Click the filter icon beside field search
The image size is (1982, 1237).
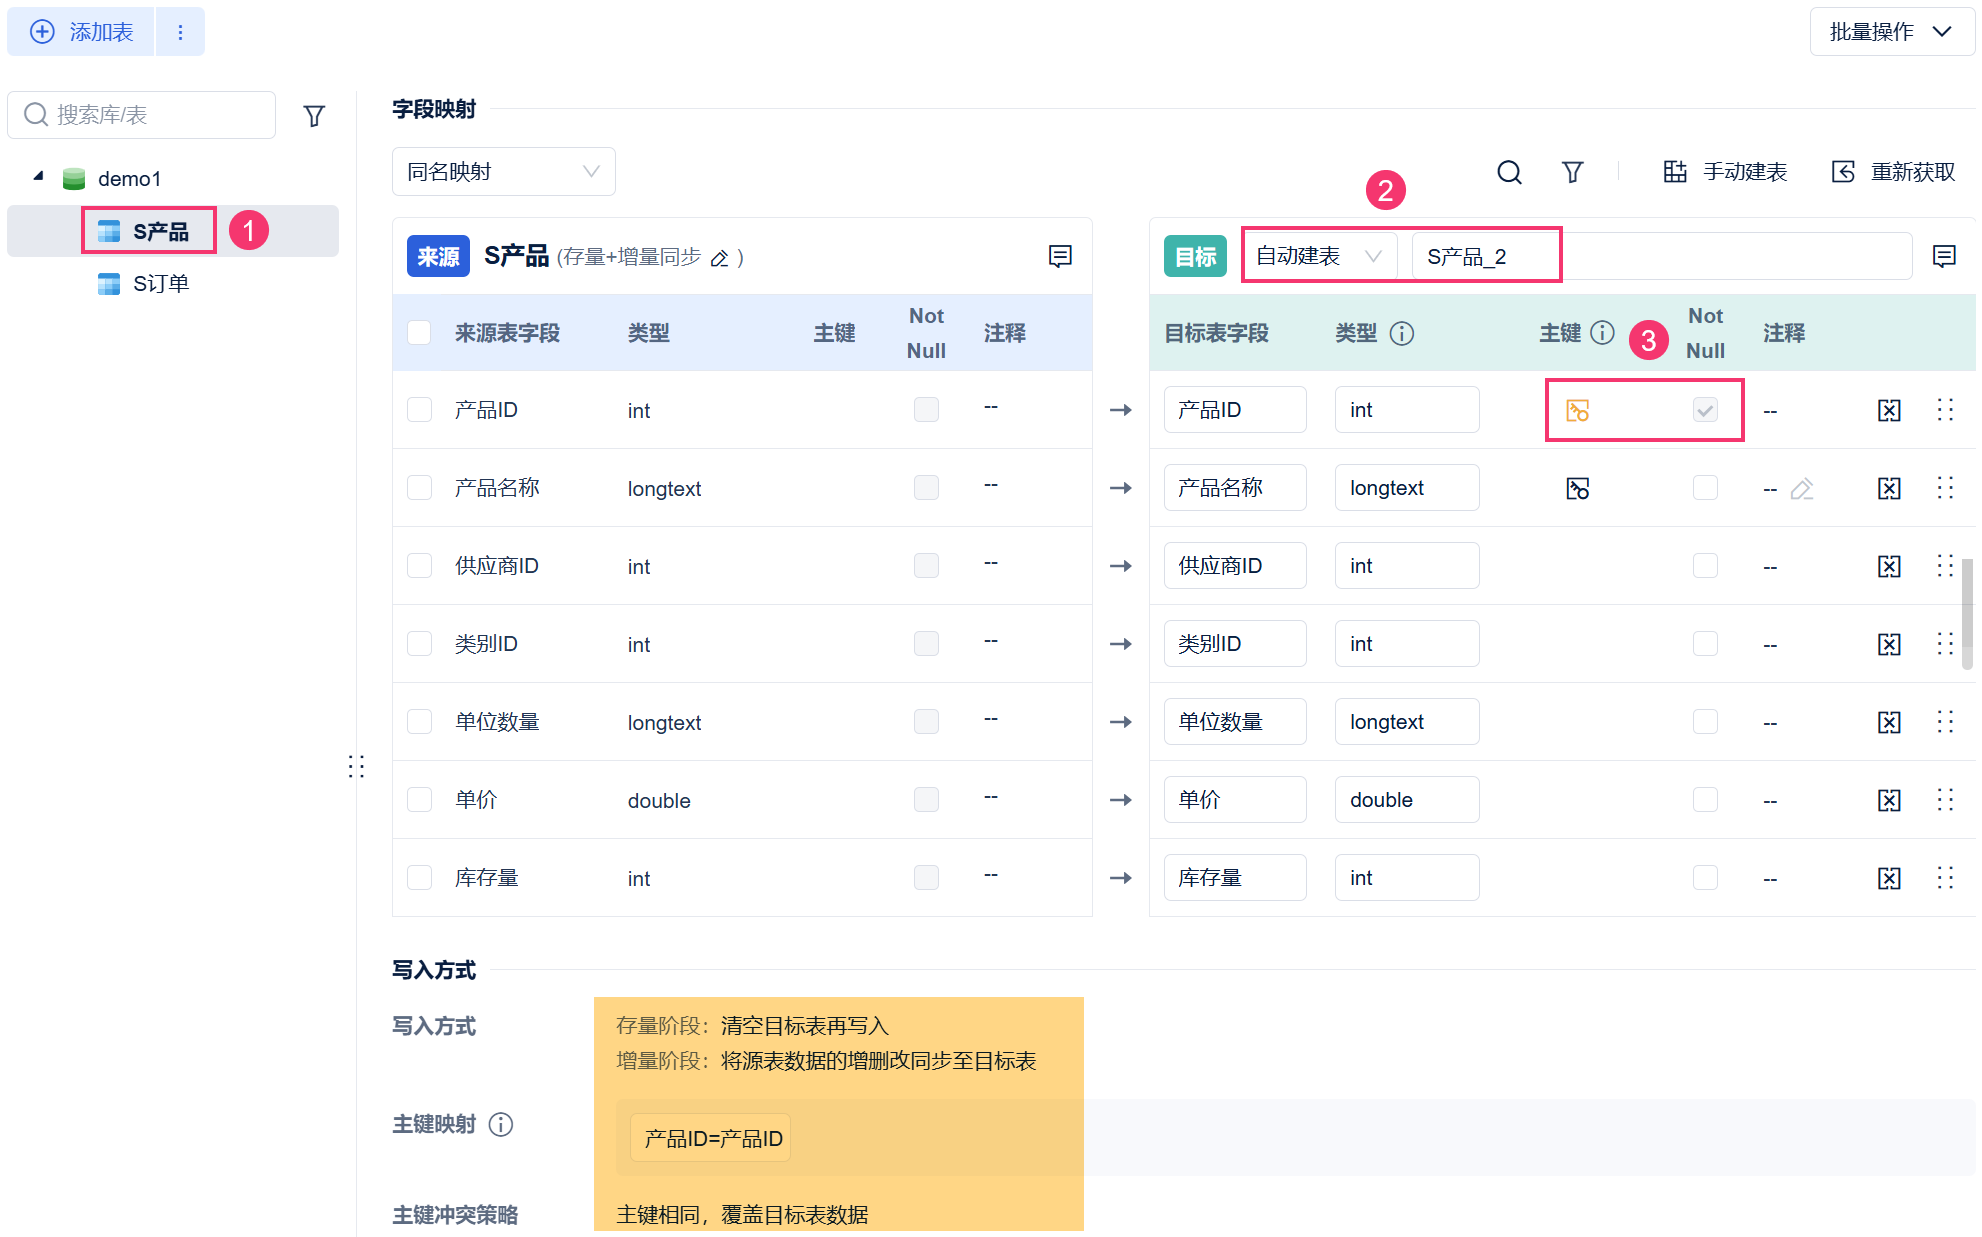pyautogui.click(x=1572, y=172)
